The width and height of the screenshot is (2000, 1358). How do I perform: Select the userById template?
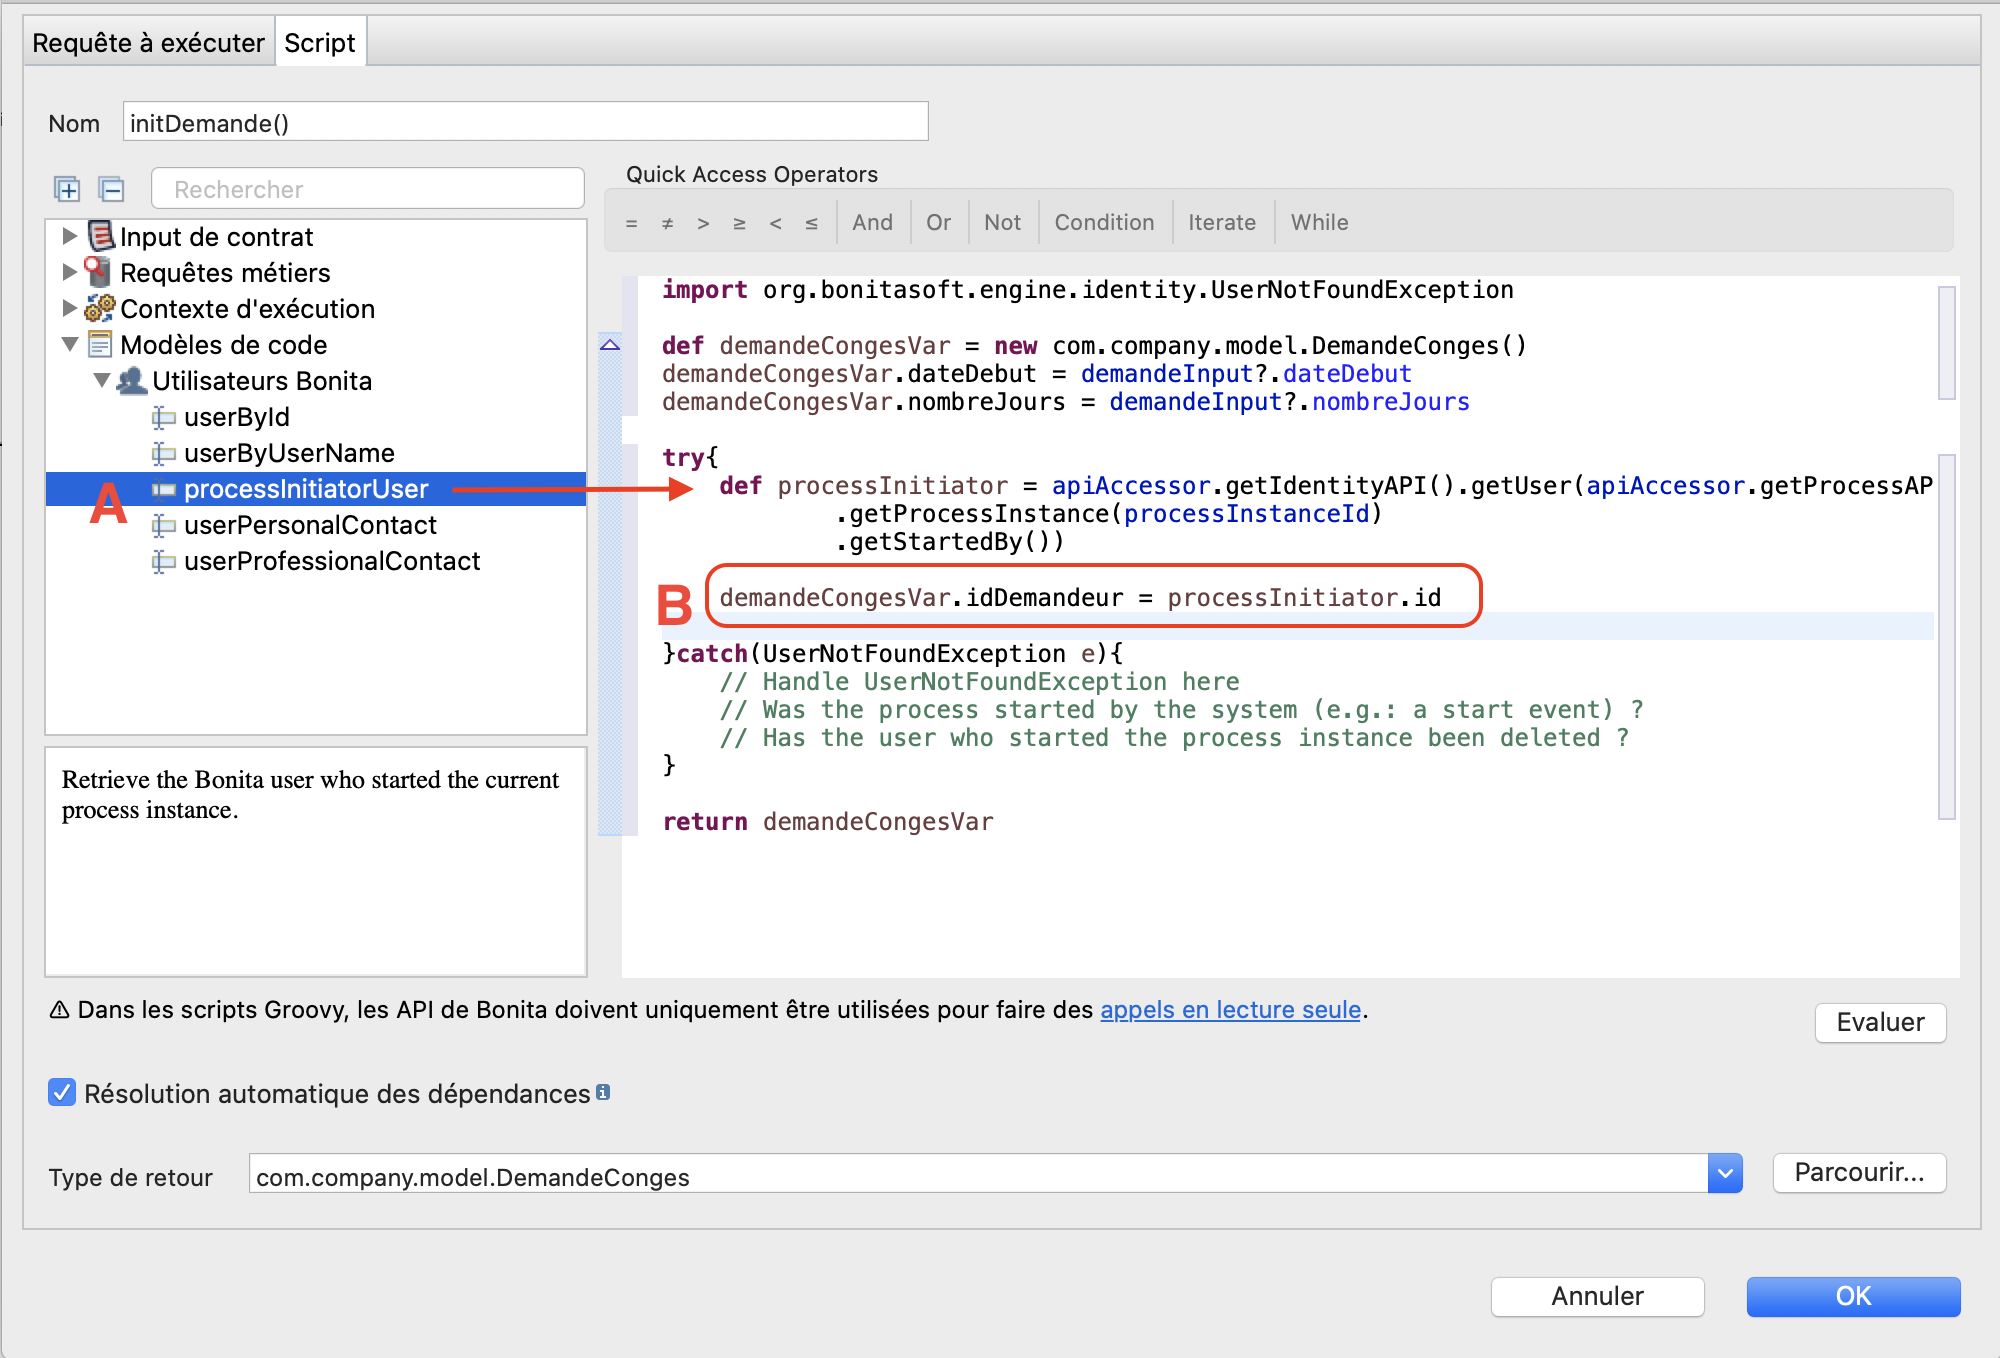236,417
